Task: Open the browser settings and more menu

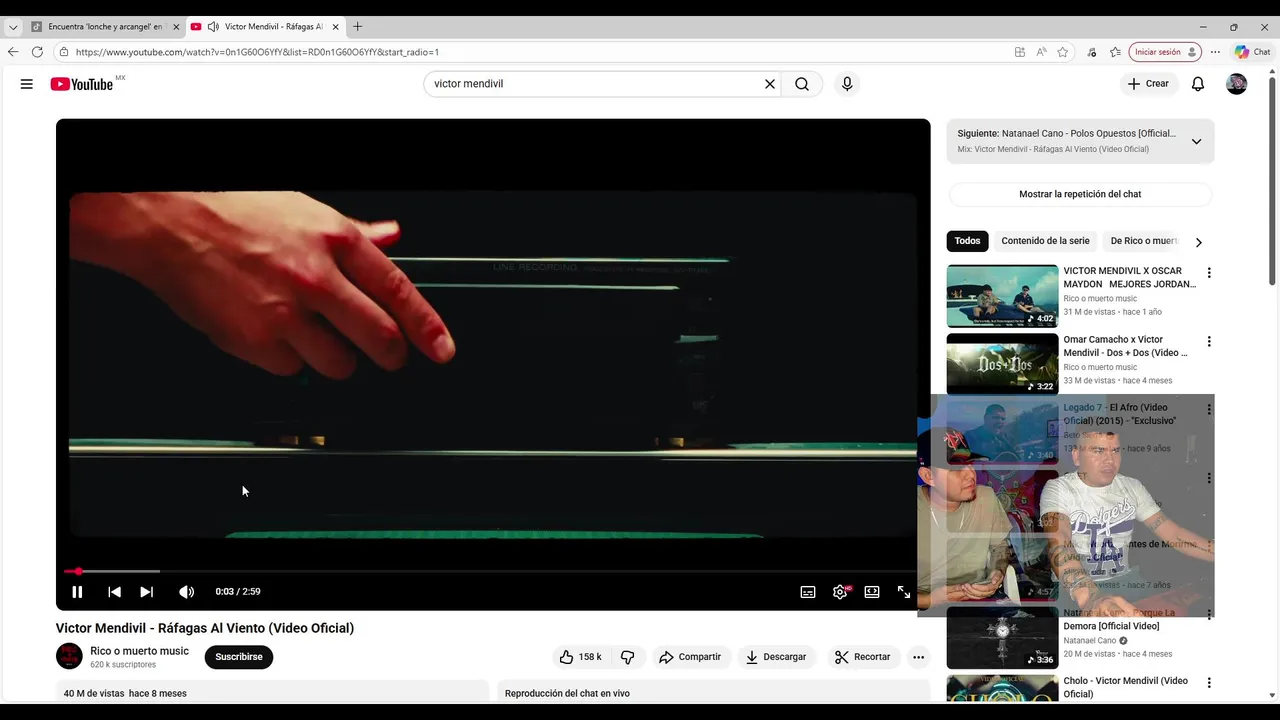Action: [x=1215, y=52]
